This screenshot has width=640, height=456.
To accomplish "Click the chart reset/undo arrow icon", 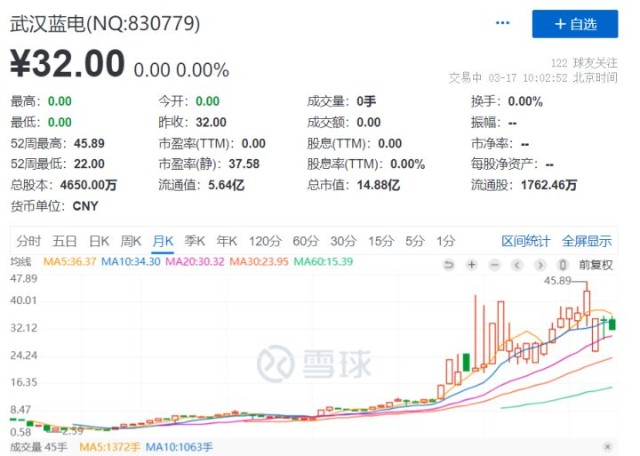I will tap(449, 265).
